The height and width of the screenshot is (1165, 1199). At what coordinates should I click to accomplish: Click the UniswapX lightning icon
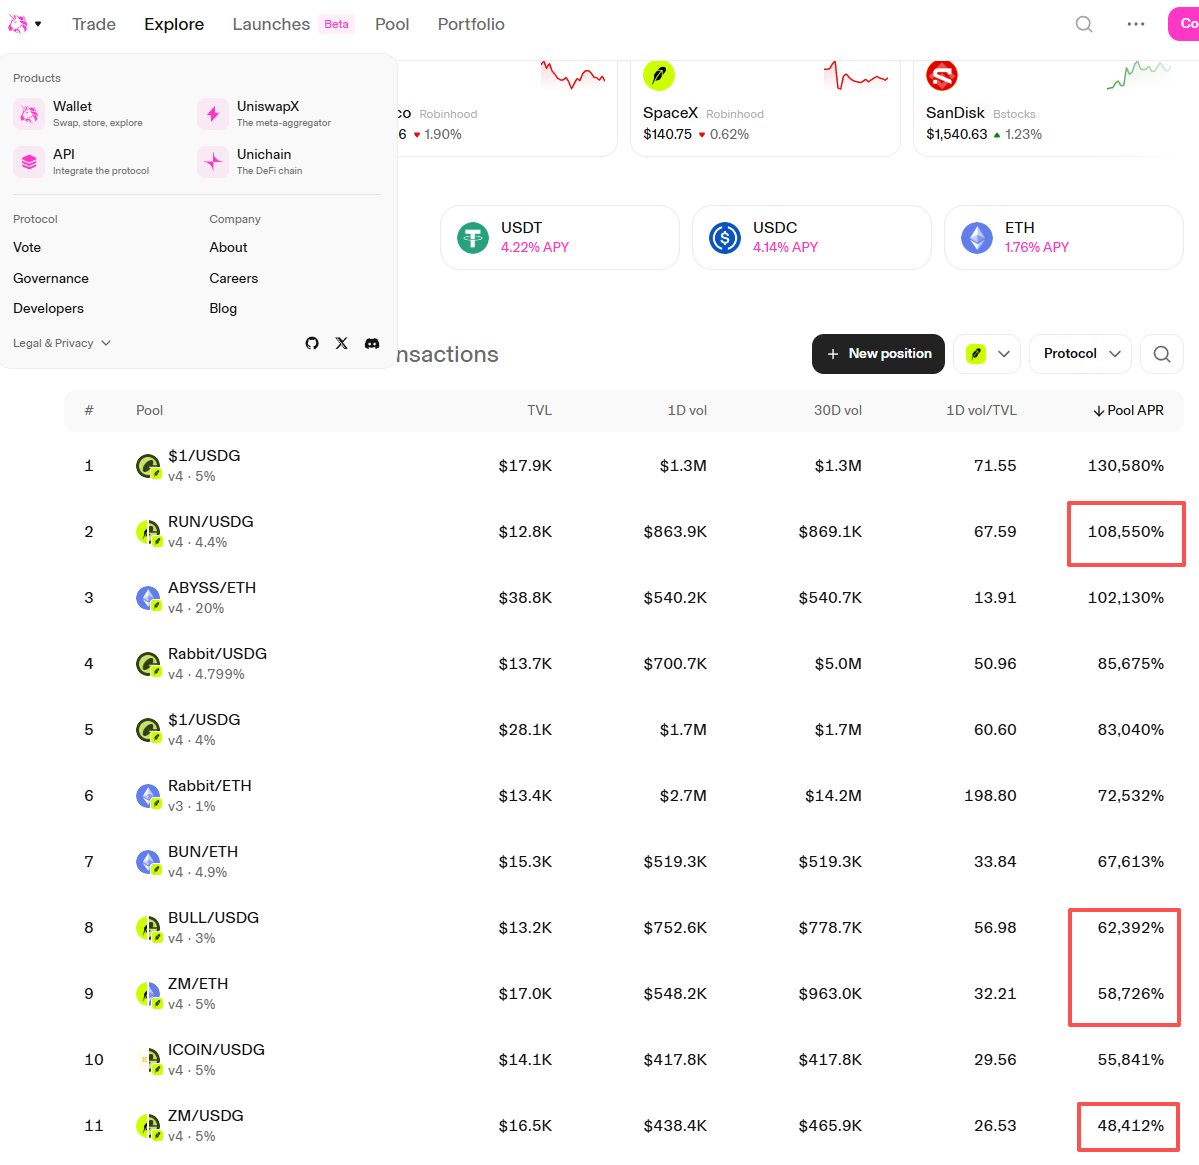pos(213,114)
